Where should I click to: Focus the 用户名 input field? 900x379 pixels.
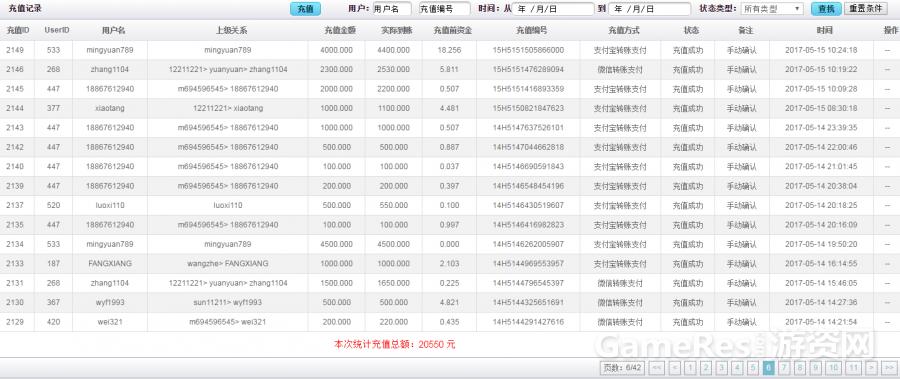coord(392,9)
